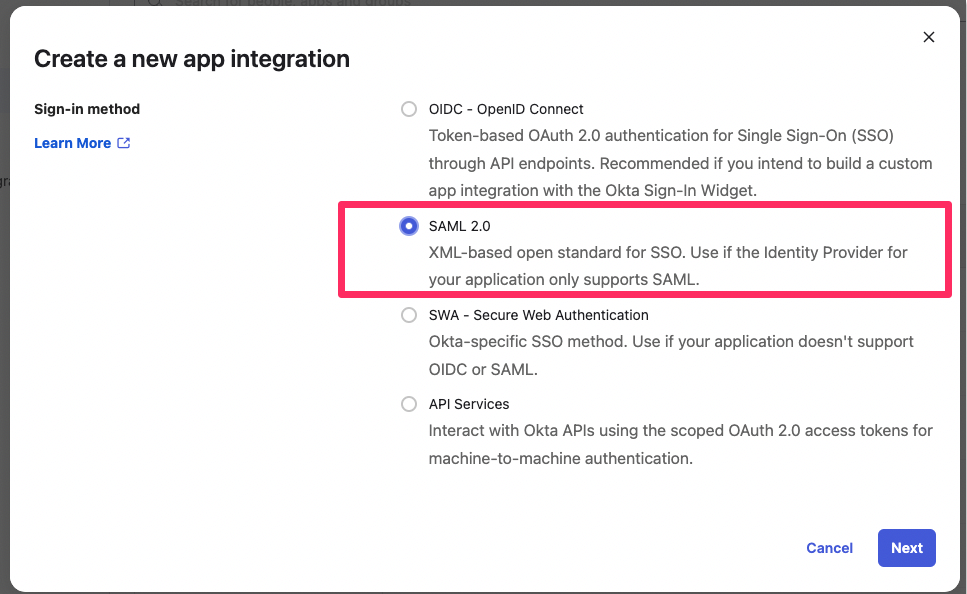Click the SWA - Secure Web Authentication label
Image resolution: width=967 pixels, height=594 pixels.
[538, 315]
